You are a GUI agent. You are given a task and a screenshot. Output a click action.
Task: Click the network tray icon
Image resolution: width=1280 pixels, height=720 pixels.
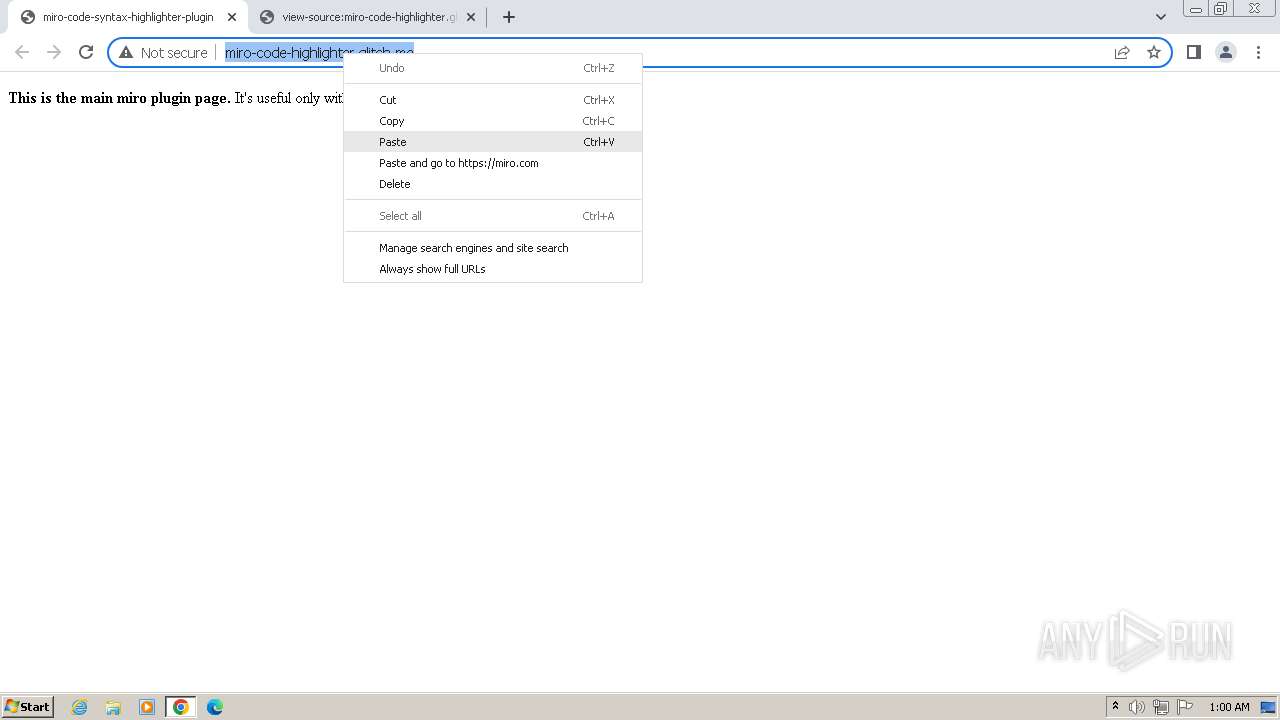pyautogui.click(x=1161, y=707)
